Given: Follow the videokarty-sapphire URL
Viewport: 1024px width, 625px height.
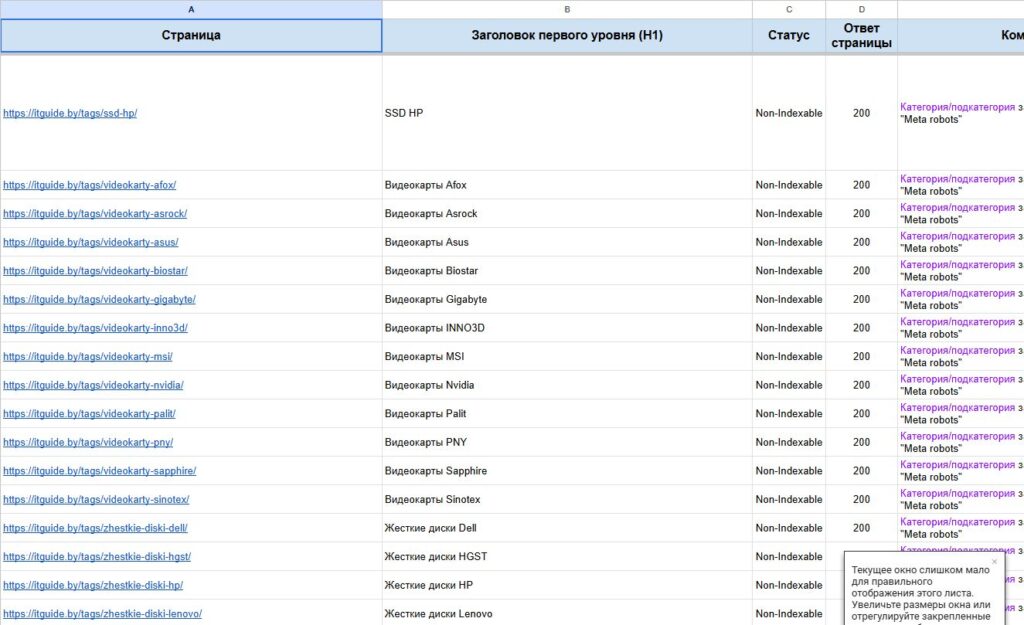Looking at the screenshot, I should click(99, 471).
